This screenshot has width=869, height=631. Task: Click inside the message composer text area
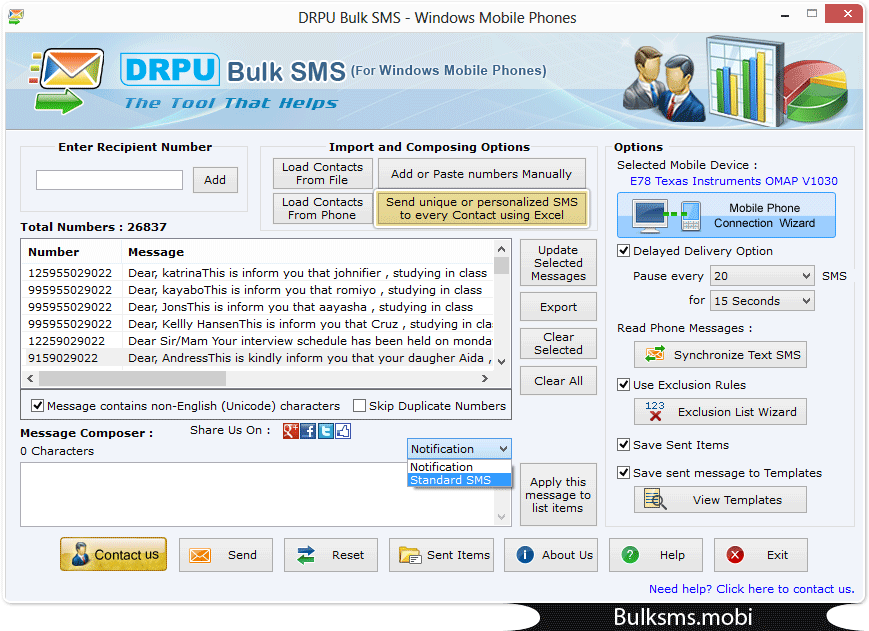(258, 495)
